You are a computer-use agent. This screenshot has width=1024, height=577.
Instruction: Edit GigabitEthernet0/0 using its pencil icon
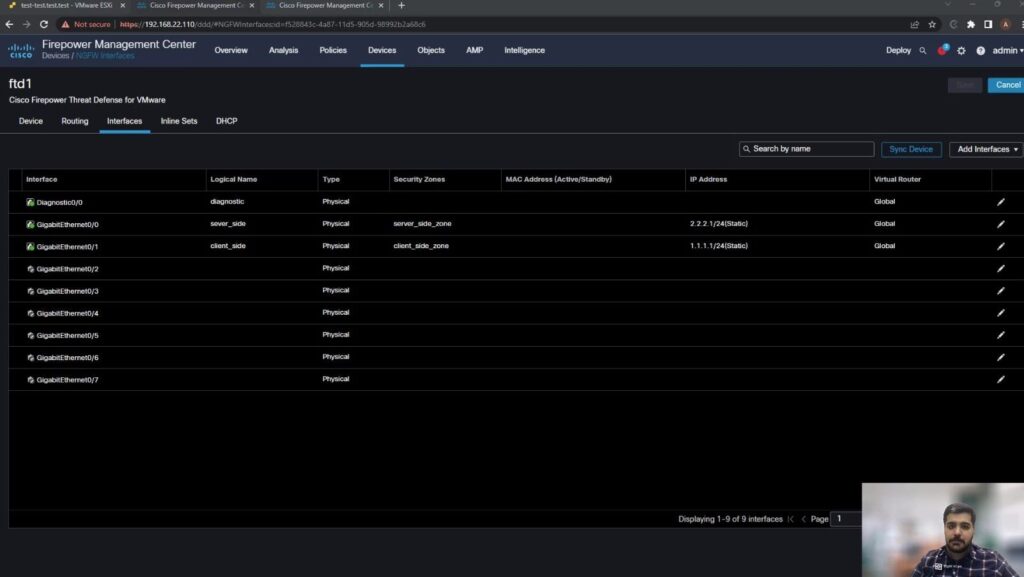click(x=1000, y=225)
